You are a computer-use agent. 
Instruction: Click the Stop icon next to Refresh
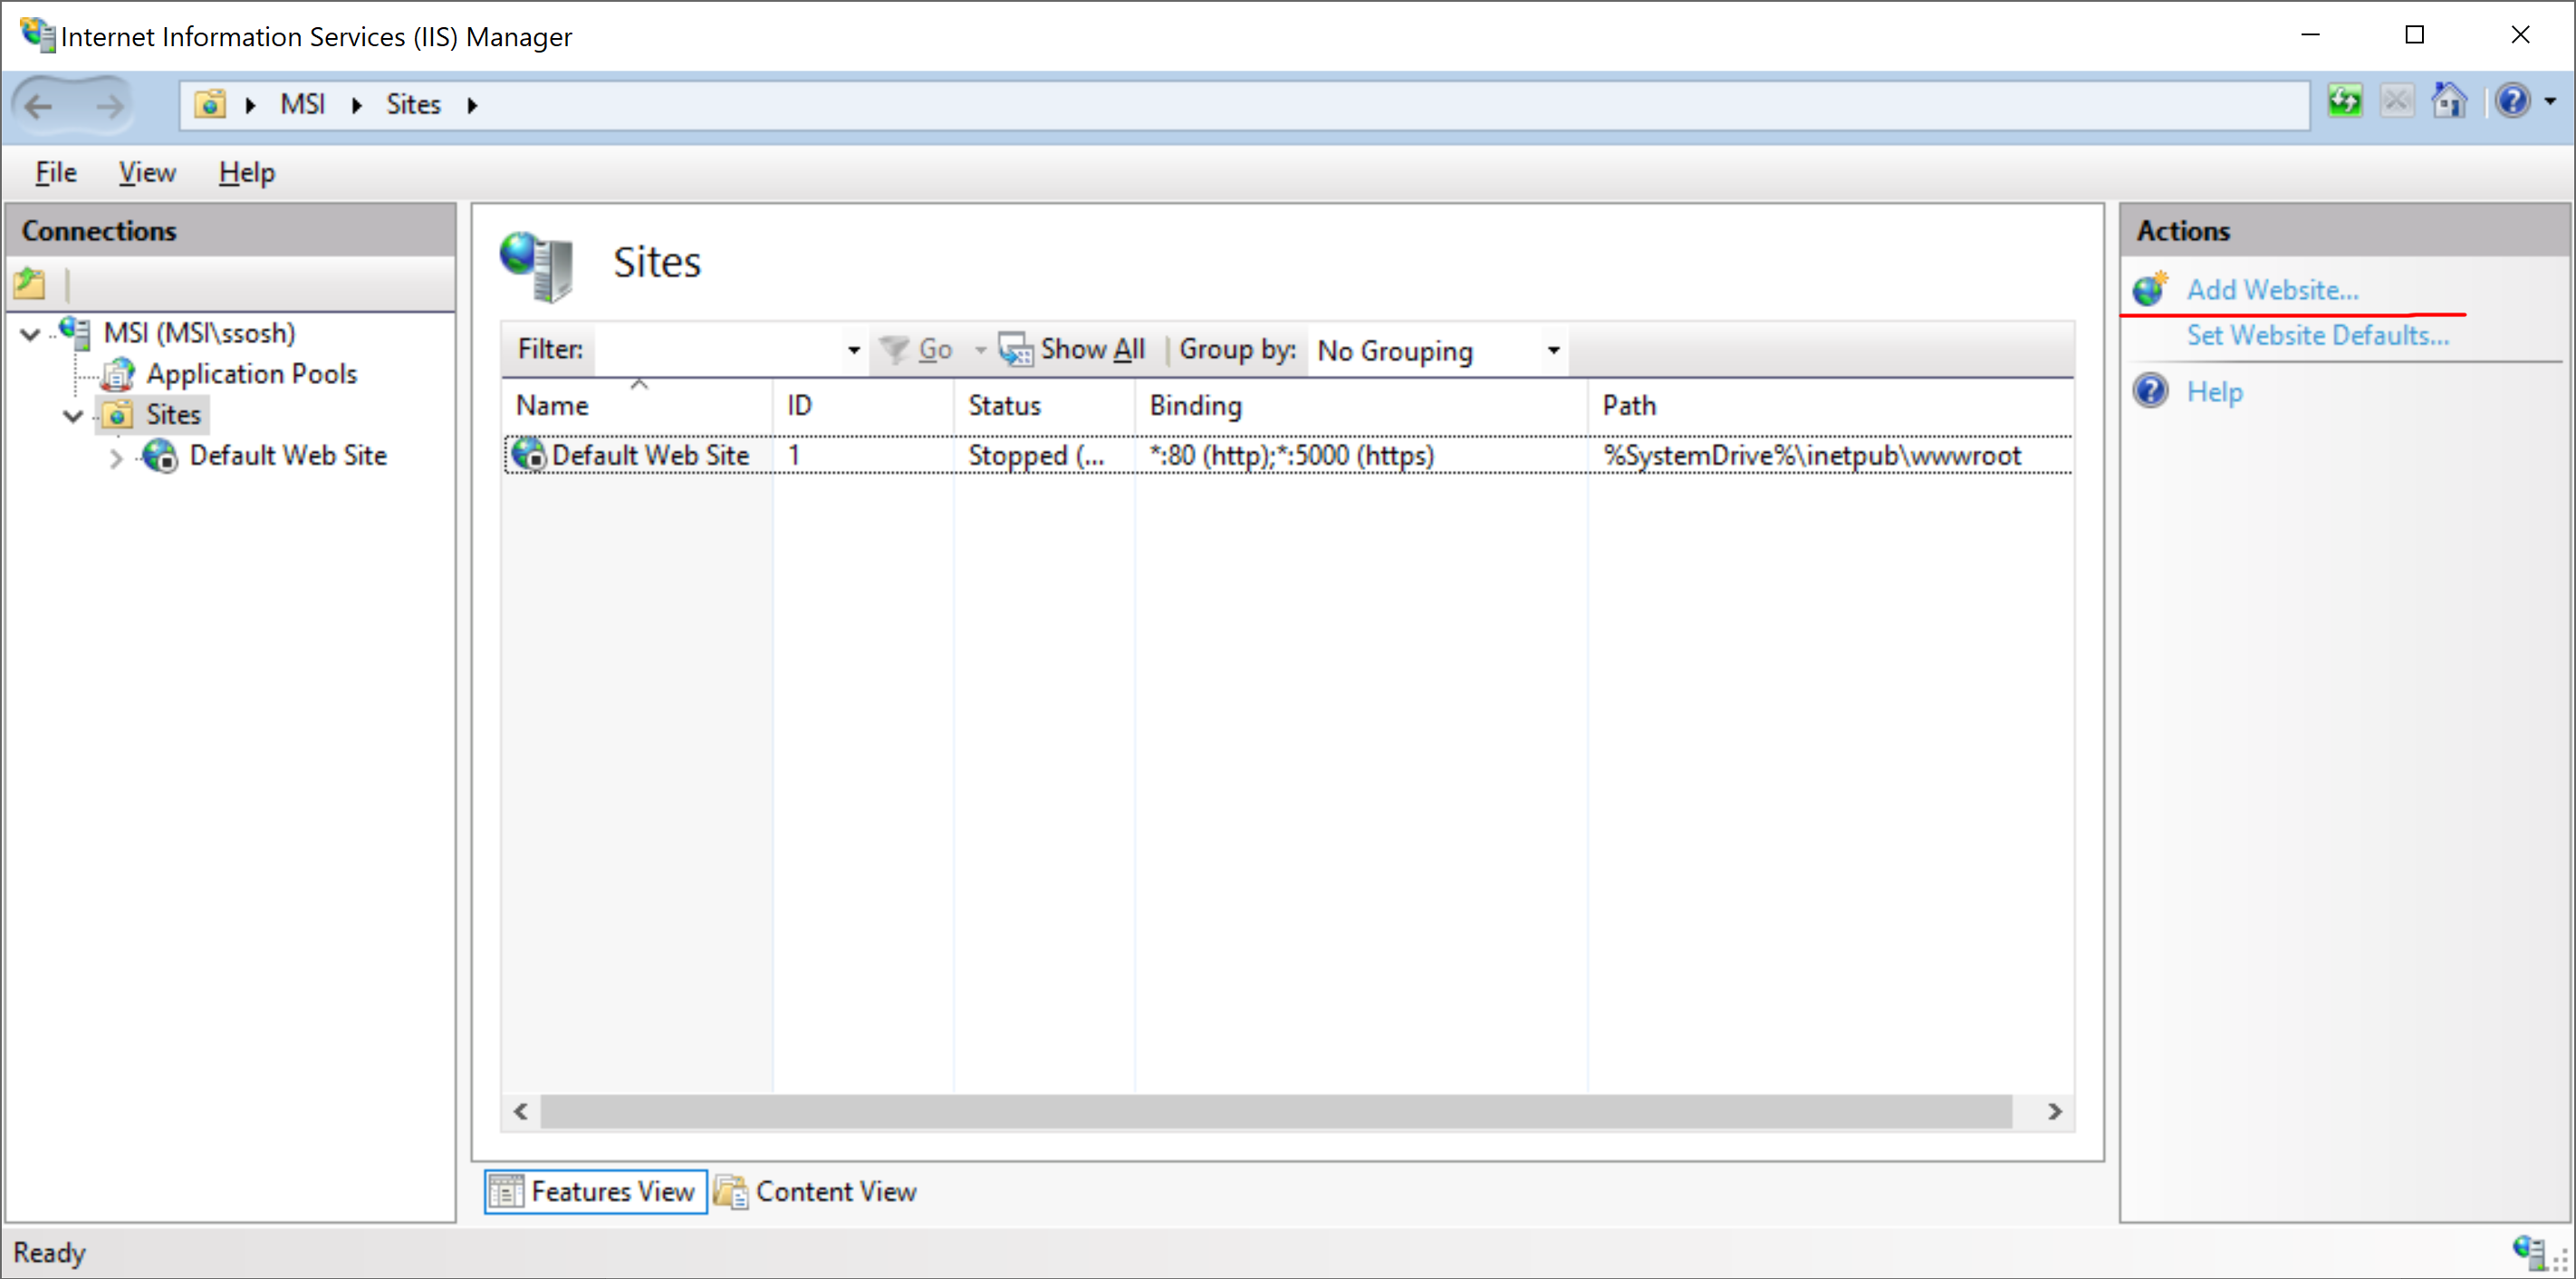point(2396,102)
